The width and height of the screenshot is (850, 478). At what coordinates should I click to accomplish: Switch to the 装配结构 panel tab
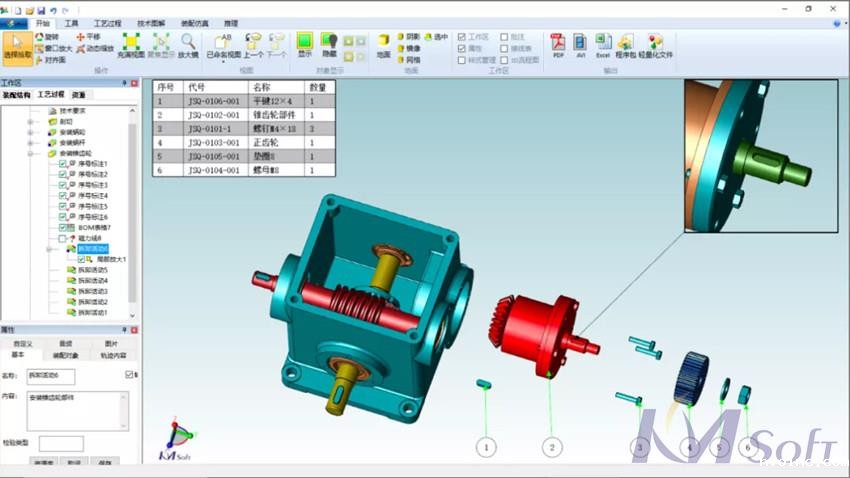click(16, 95)
